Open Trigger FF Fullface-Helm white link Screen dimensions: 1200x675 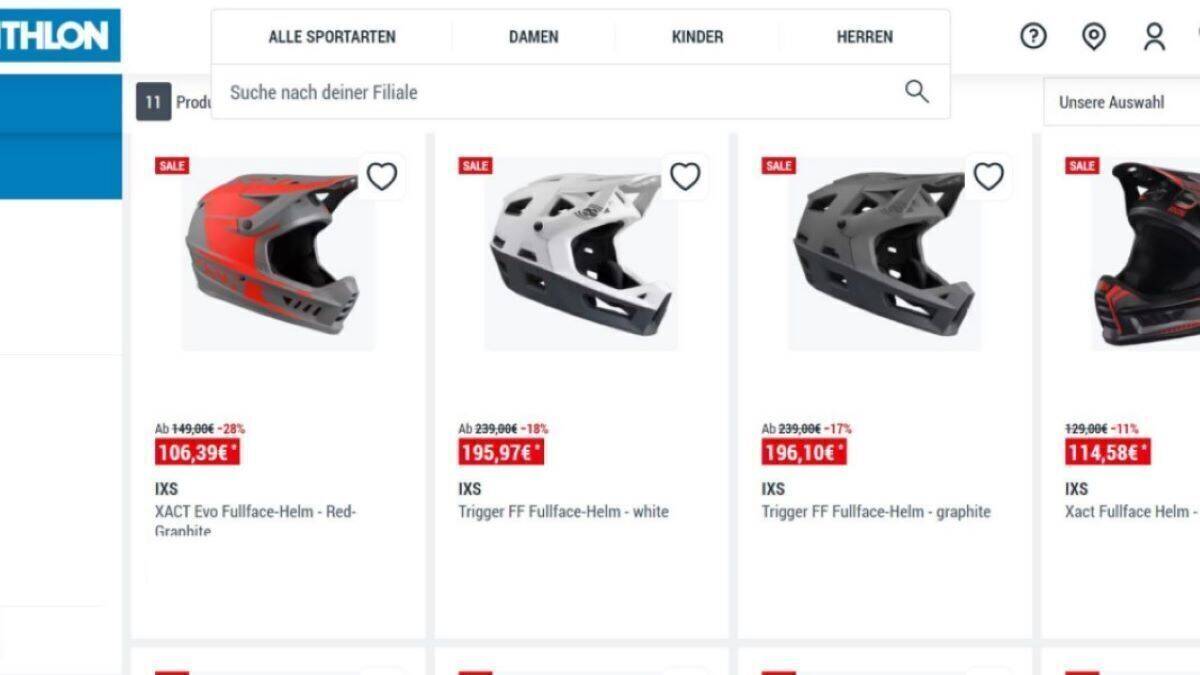[564, 512]
